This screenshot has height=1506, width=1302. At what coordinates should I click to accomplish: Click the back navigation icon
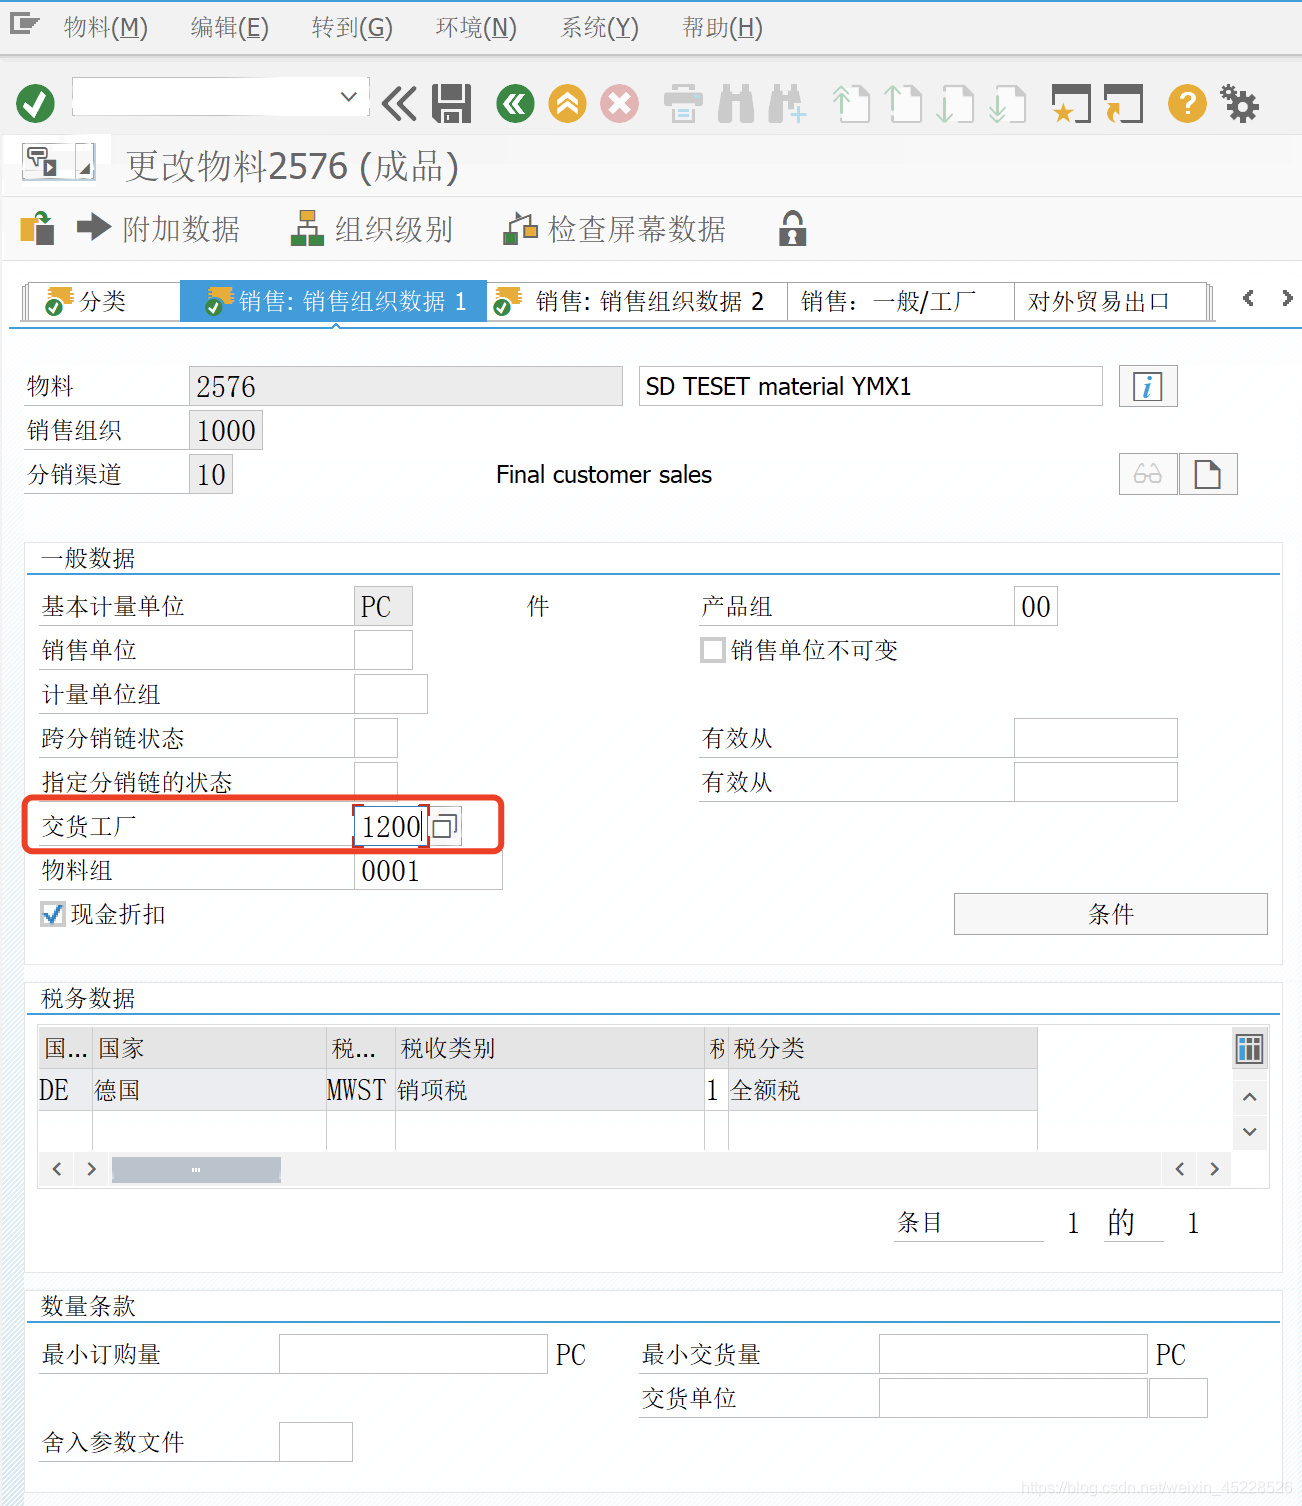514,103
